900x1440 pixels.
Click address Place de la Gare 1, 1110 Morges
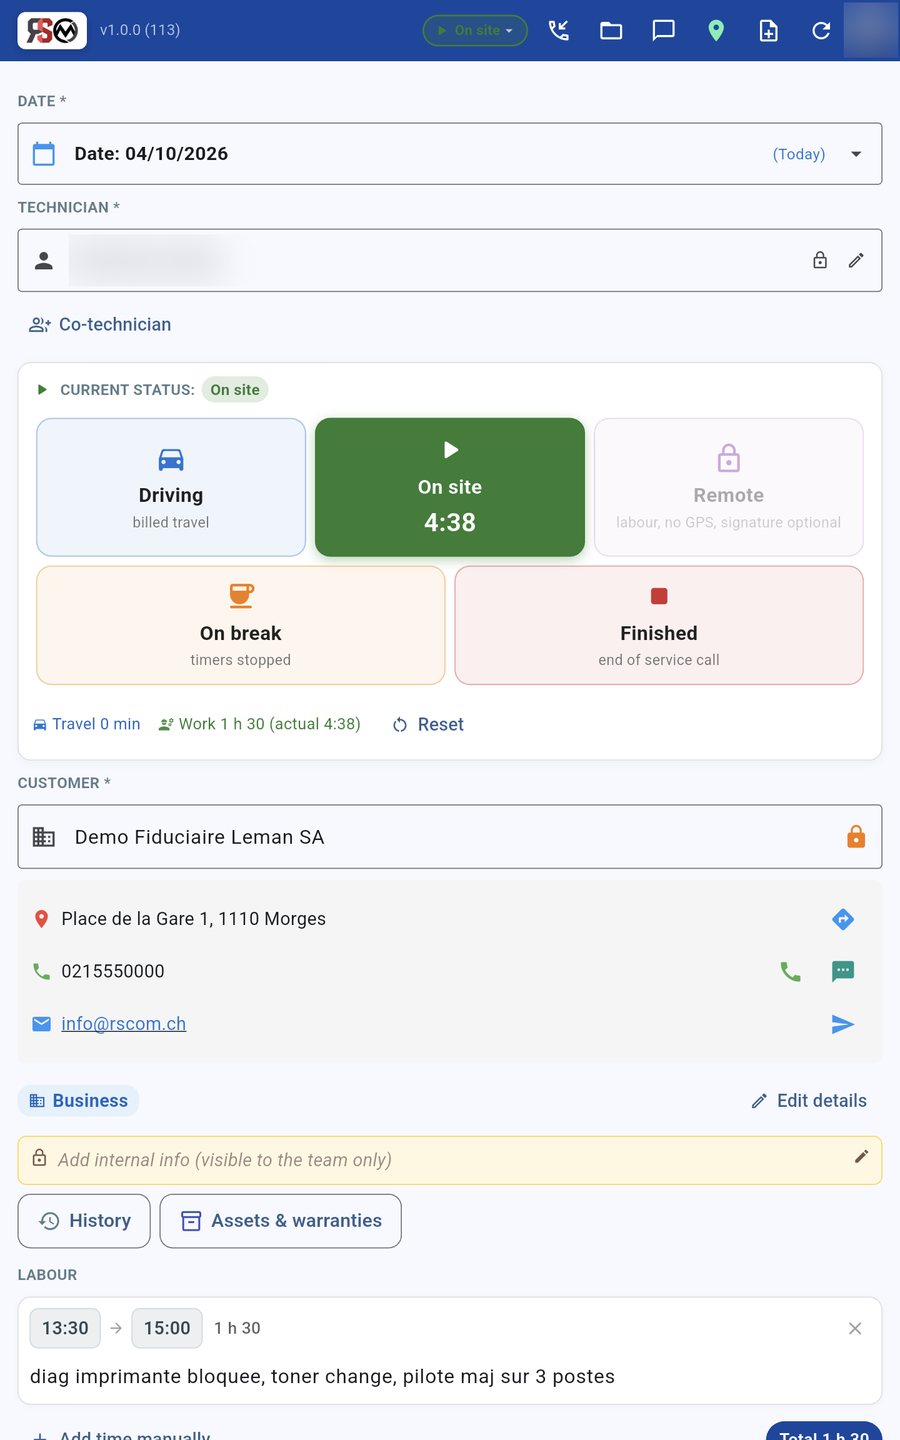coord(194,919)
